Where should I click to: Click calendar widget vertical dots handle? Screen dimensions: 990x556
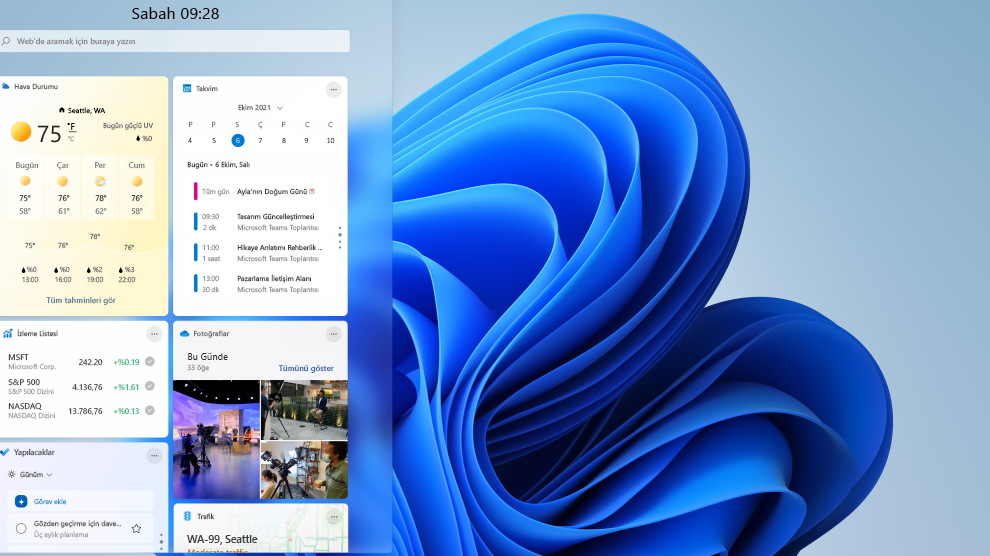click(x=340, y=237)
